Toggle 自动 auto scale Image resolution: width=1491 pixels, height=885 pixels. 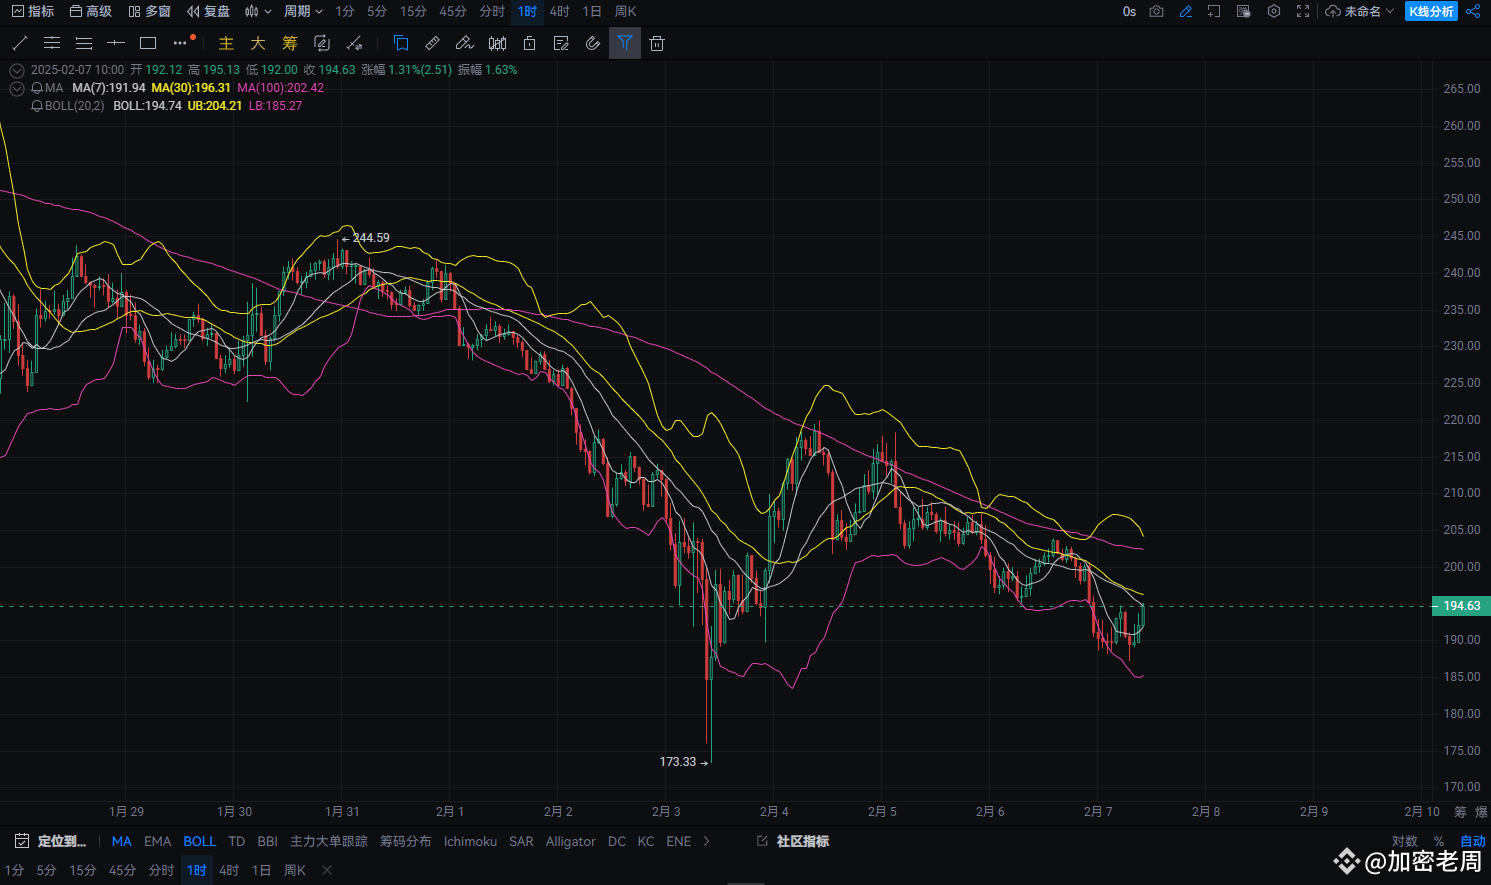(1473, 841)
